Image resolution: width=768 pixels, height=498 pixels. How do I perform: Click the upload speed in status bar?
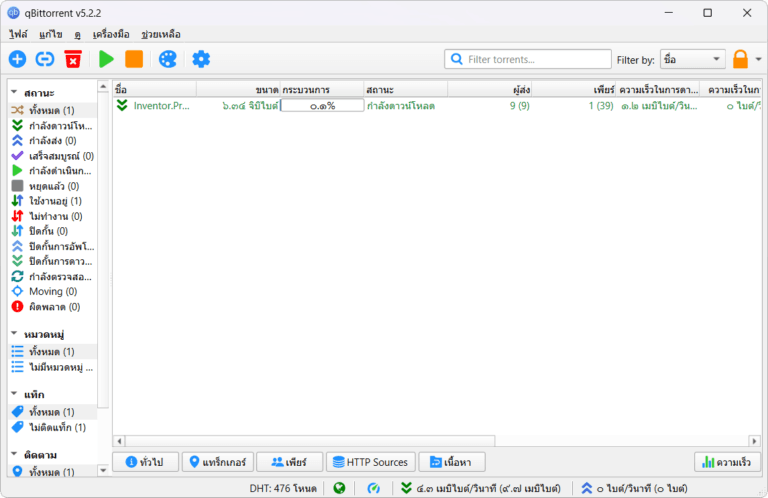(x=634, y=488)
